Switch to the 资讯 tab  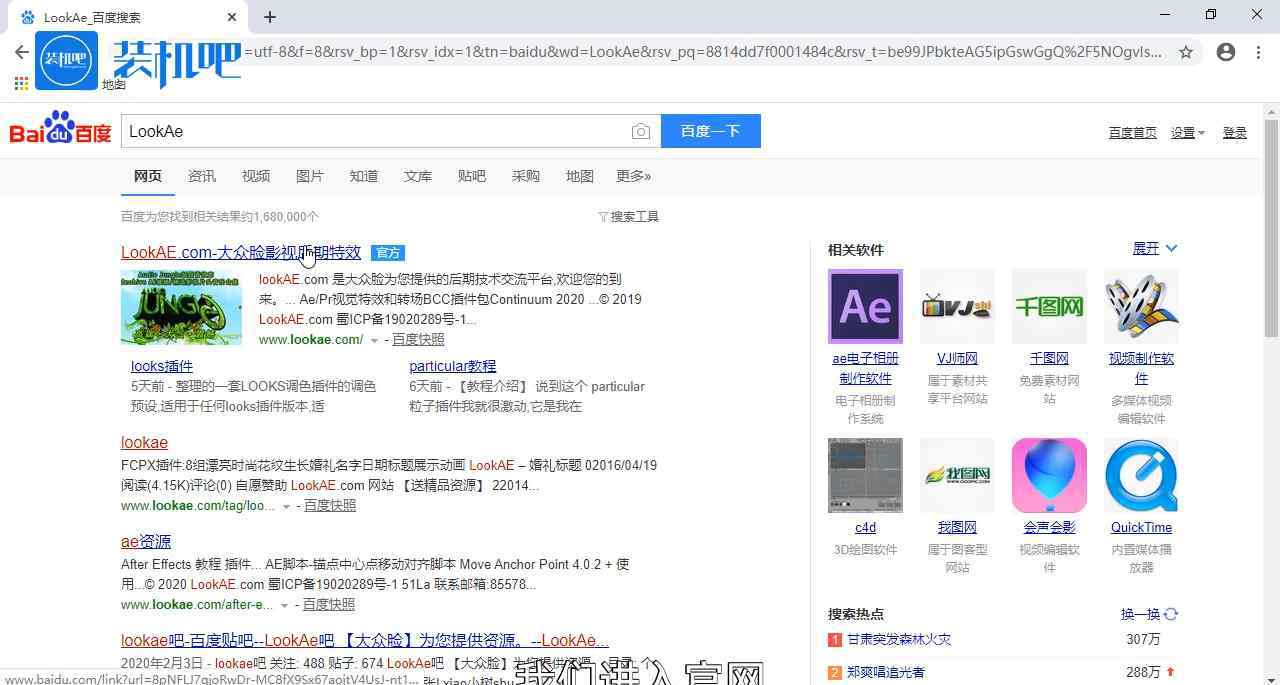coord(202,176)
